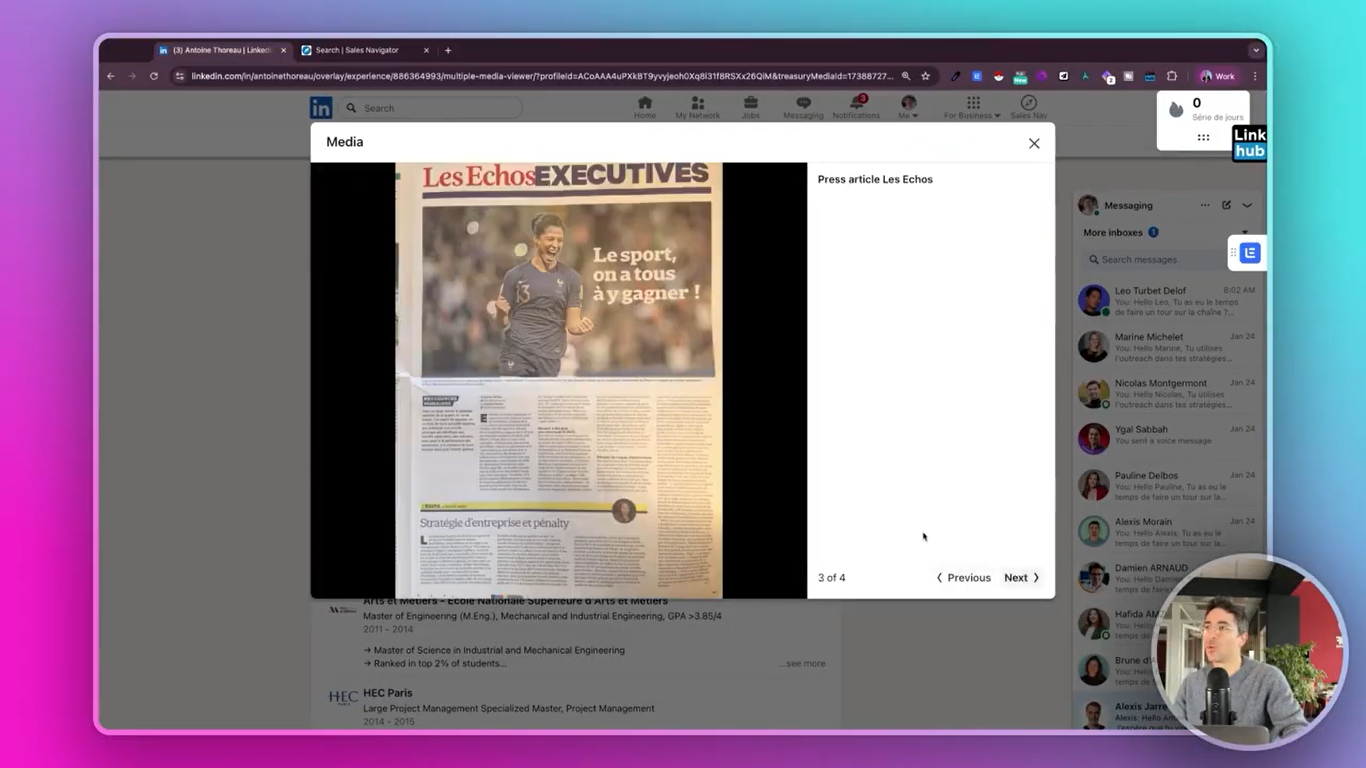This screenshot has height=768, width=1366.
Task: Go to the previous media item
Action: pos(963,578)
